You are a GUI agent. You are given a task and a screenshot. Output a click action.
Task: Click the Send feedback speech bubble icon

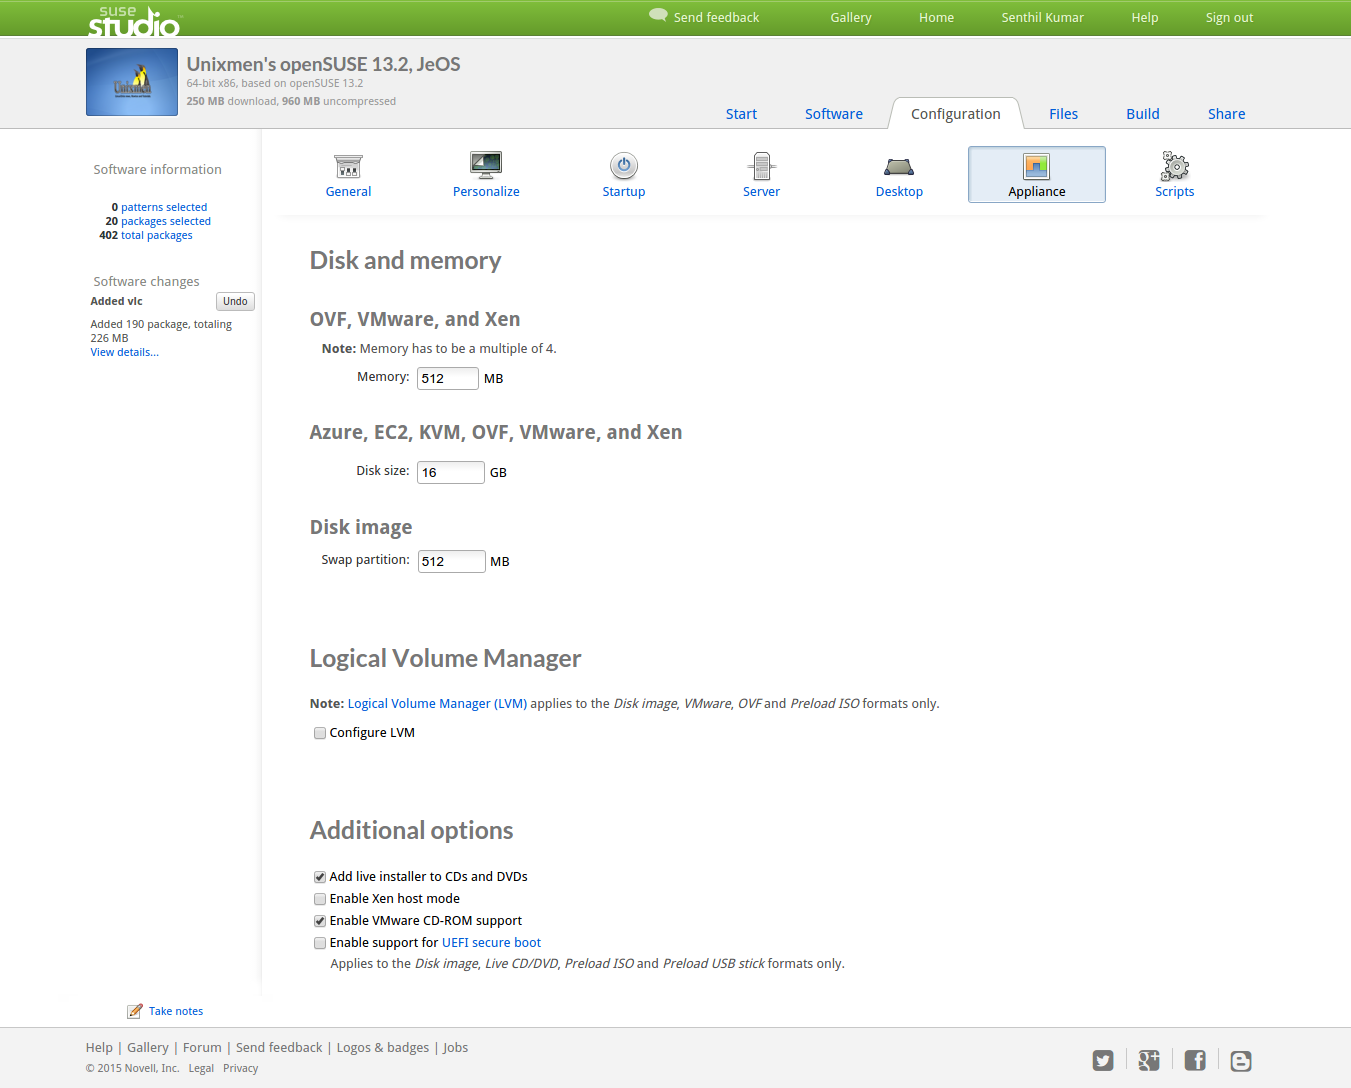[x=658, y=15]
